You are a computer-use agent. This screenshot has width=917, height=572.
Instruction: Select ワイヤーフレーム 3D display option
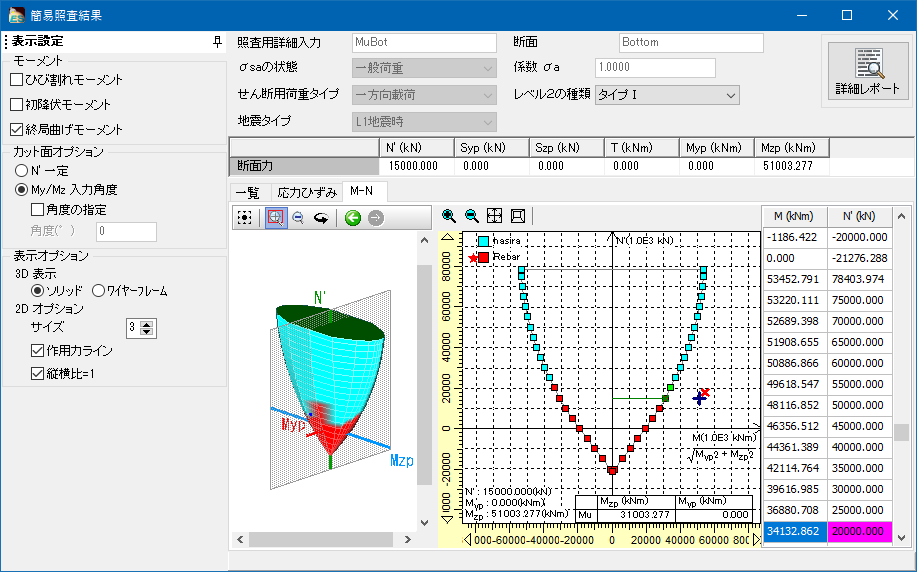point(98,291)
